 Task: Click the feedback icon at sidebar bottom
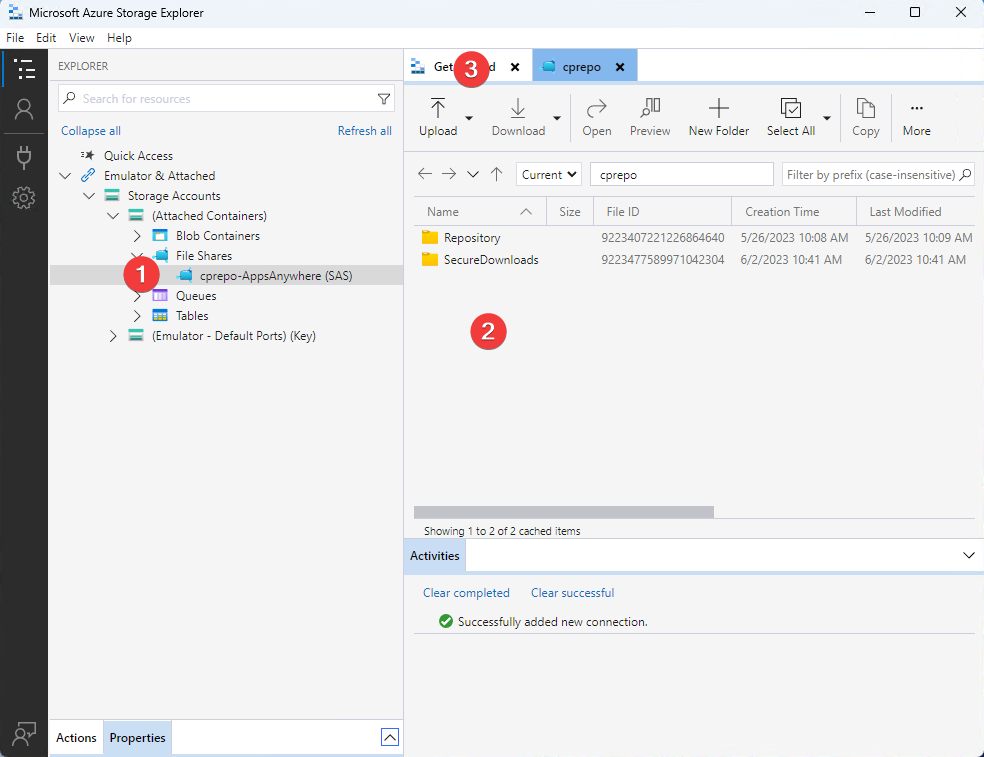[x=24, y=733]
